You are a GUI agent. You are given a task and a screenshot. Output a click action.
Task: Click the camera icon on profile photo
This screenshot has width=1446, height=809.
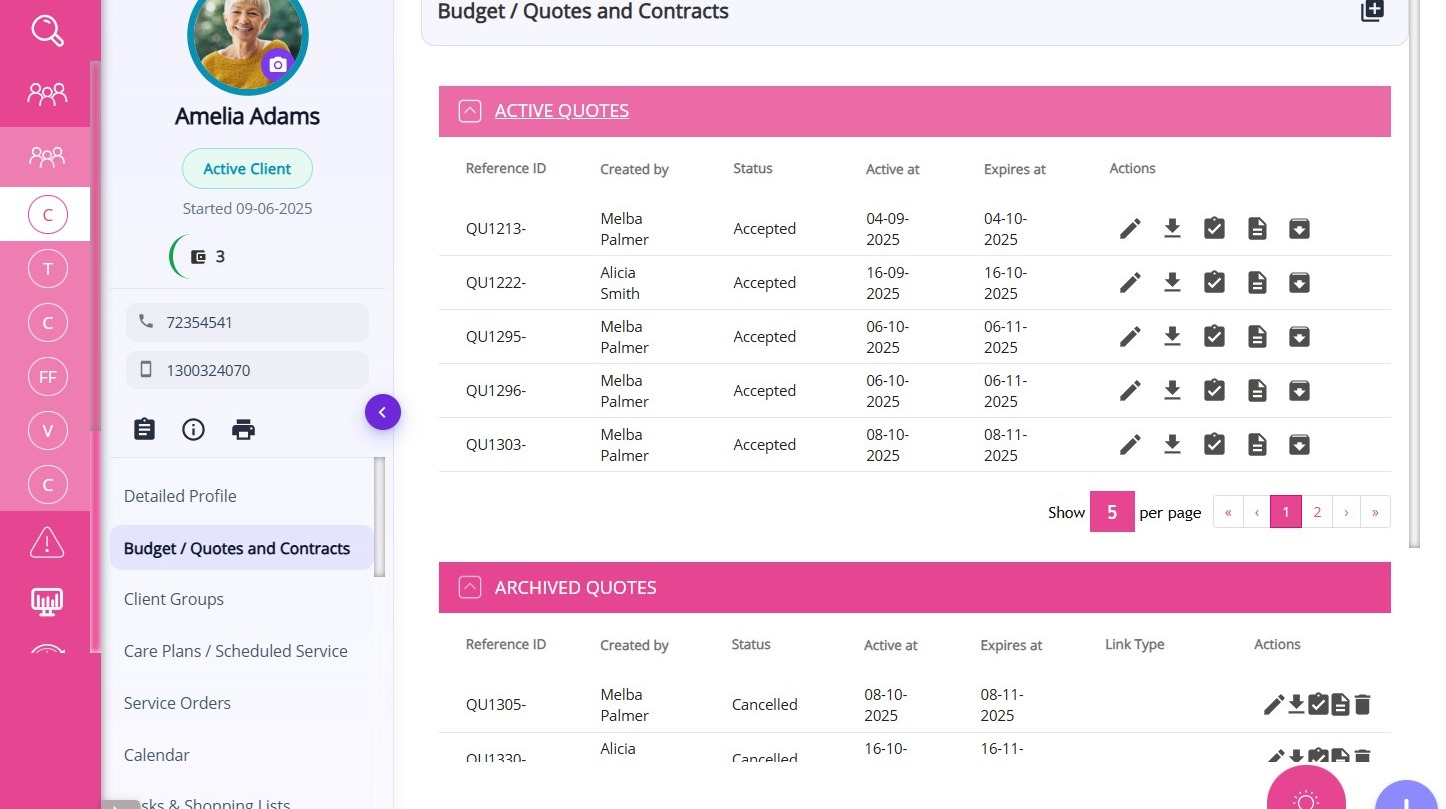278,65
